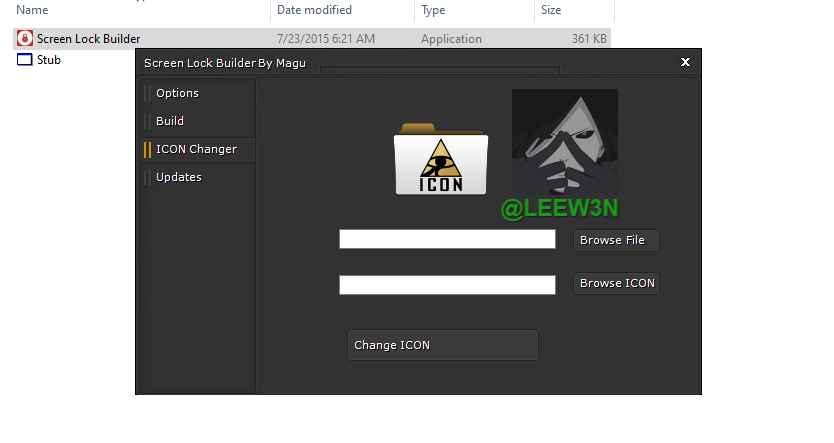Click the gray marker beside Build

click(x=147, y=122)
